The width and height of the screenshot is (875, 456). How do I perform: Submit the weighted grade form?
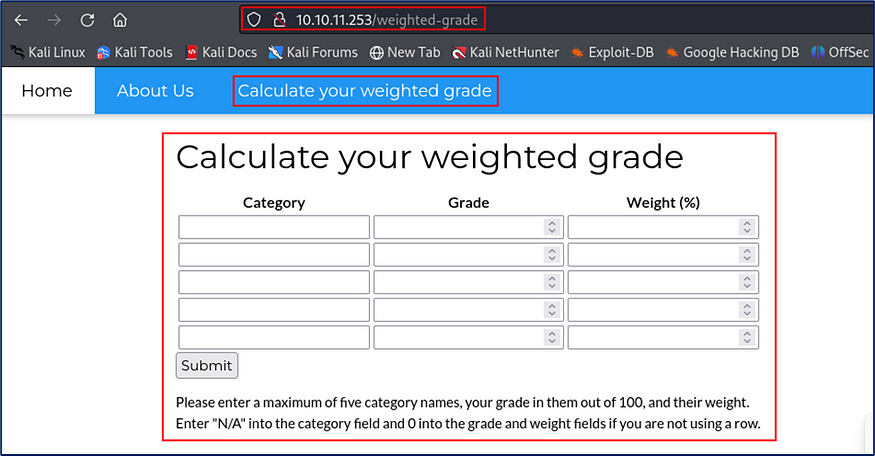point(207,366)
